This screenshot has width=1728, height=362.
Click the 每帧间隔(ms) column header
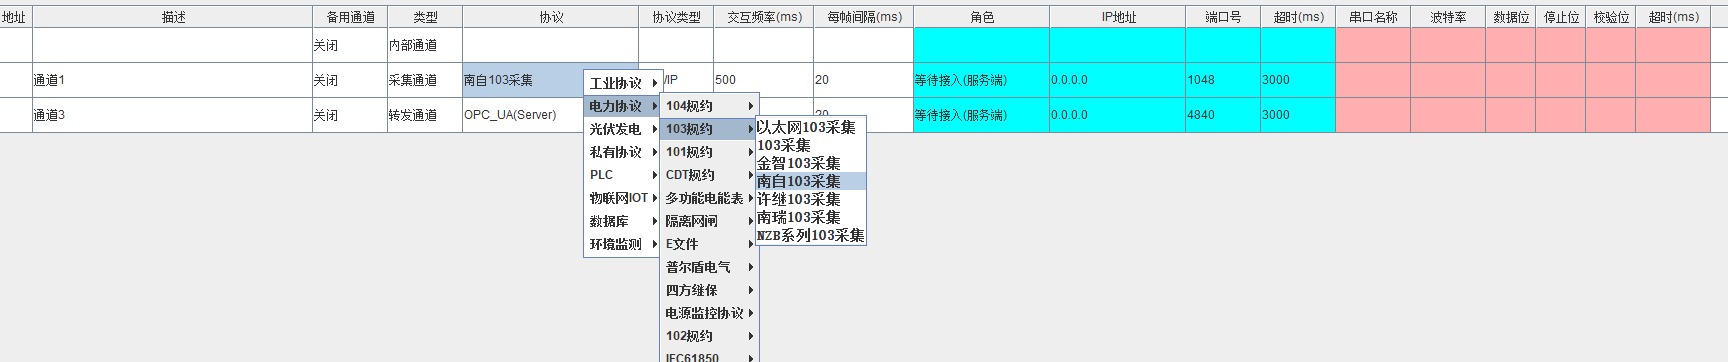click(864, 17)
